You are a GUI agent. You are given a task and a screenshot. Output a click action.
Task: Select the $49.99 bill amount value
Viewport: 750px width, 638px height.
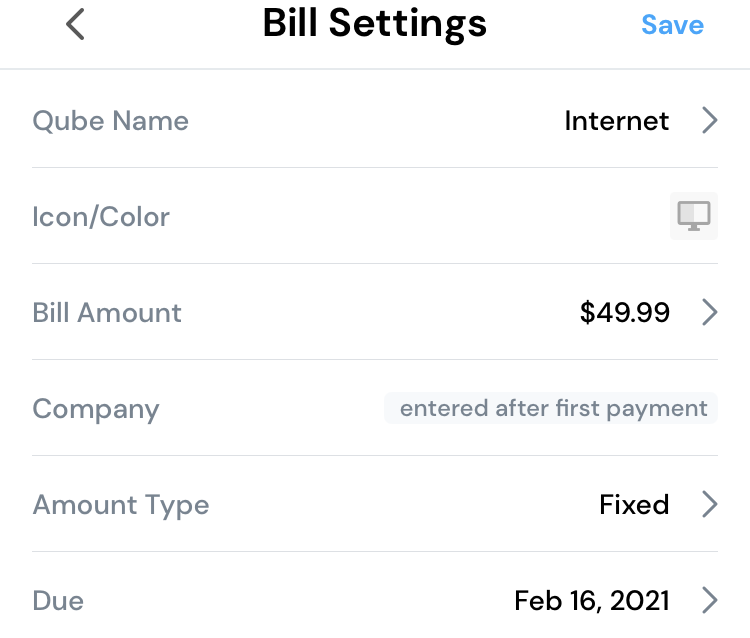click(x=624, y=313)
